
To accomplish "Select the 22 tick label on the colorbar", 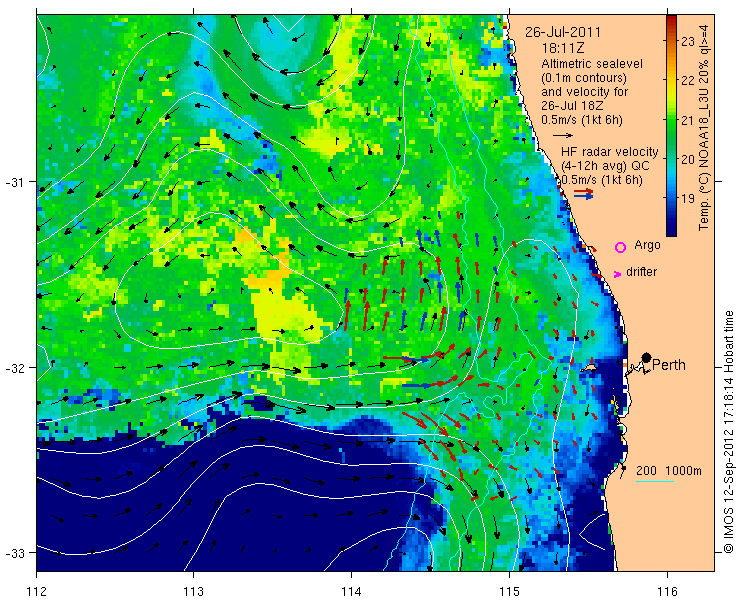I will [688, 81].
